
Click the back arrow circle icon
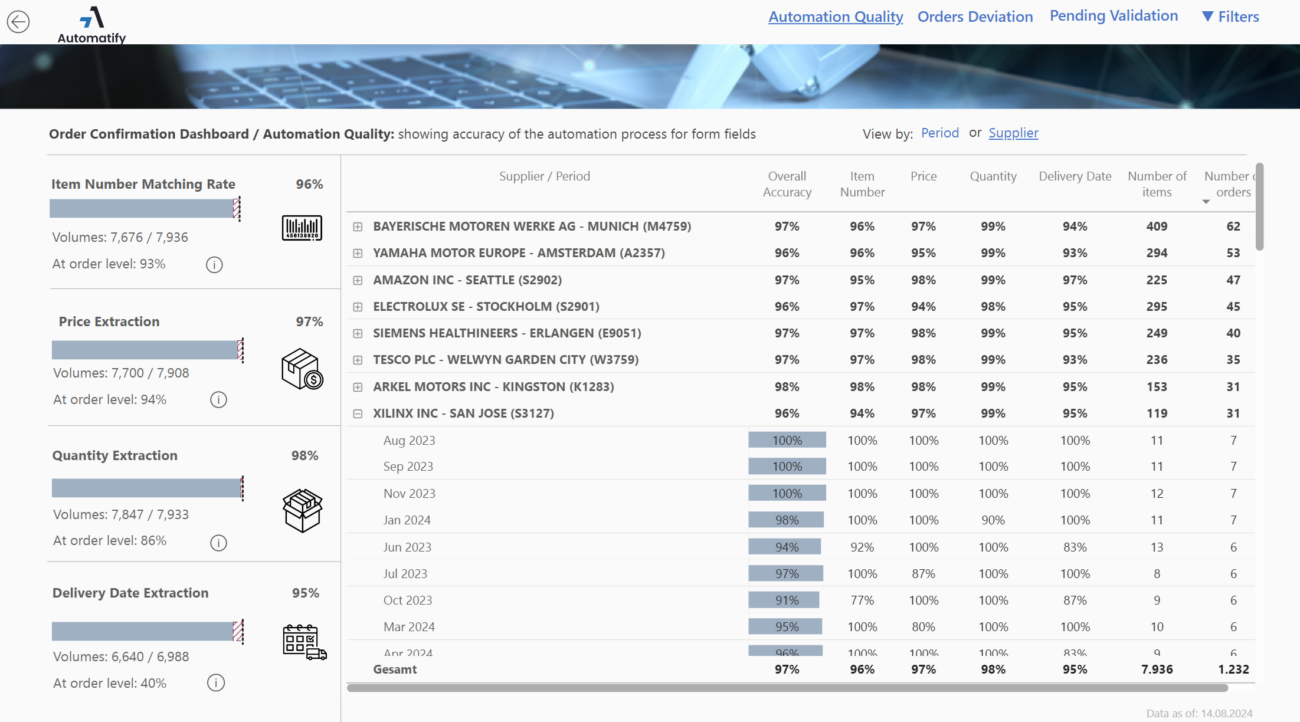pyautogui.click(x=18, y=22)
